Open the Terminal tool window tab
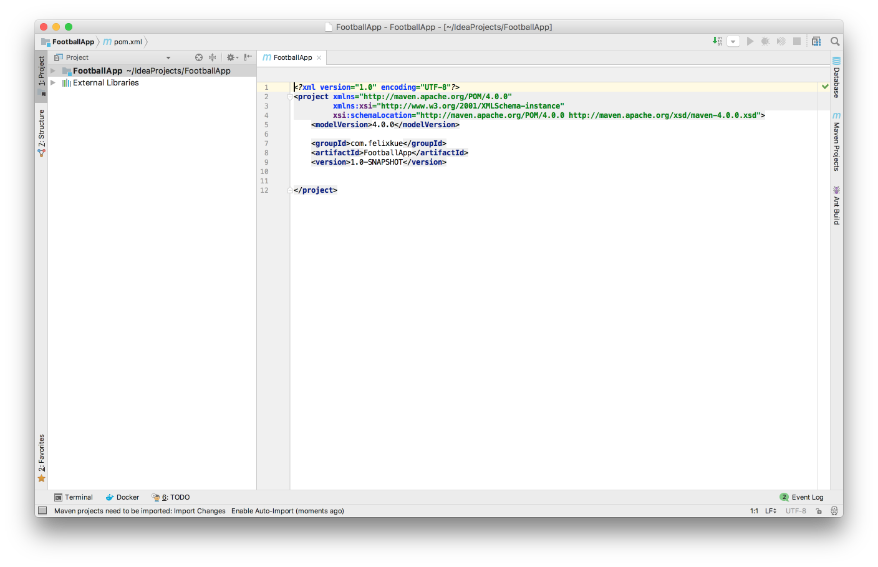 [73, 497]
